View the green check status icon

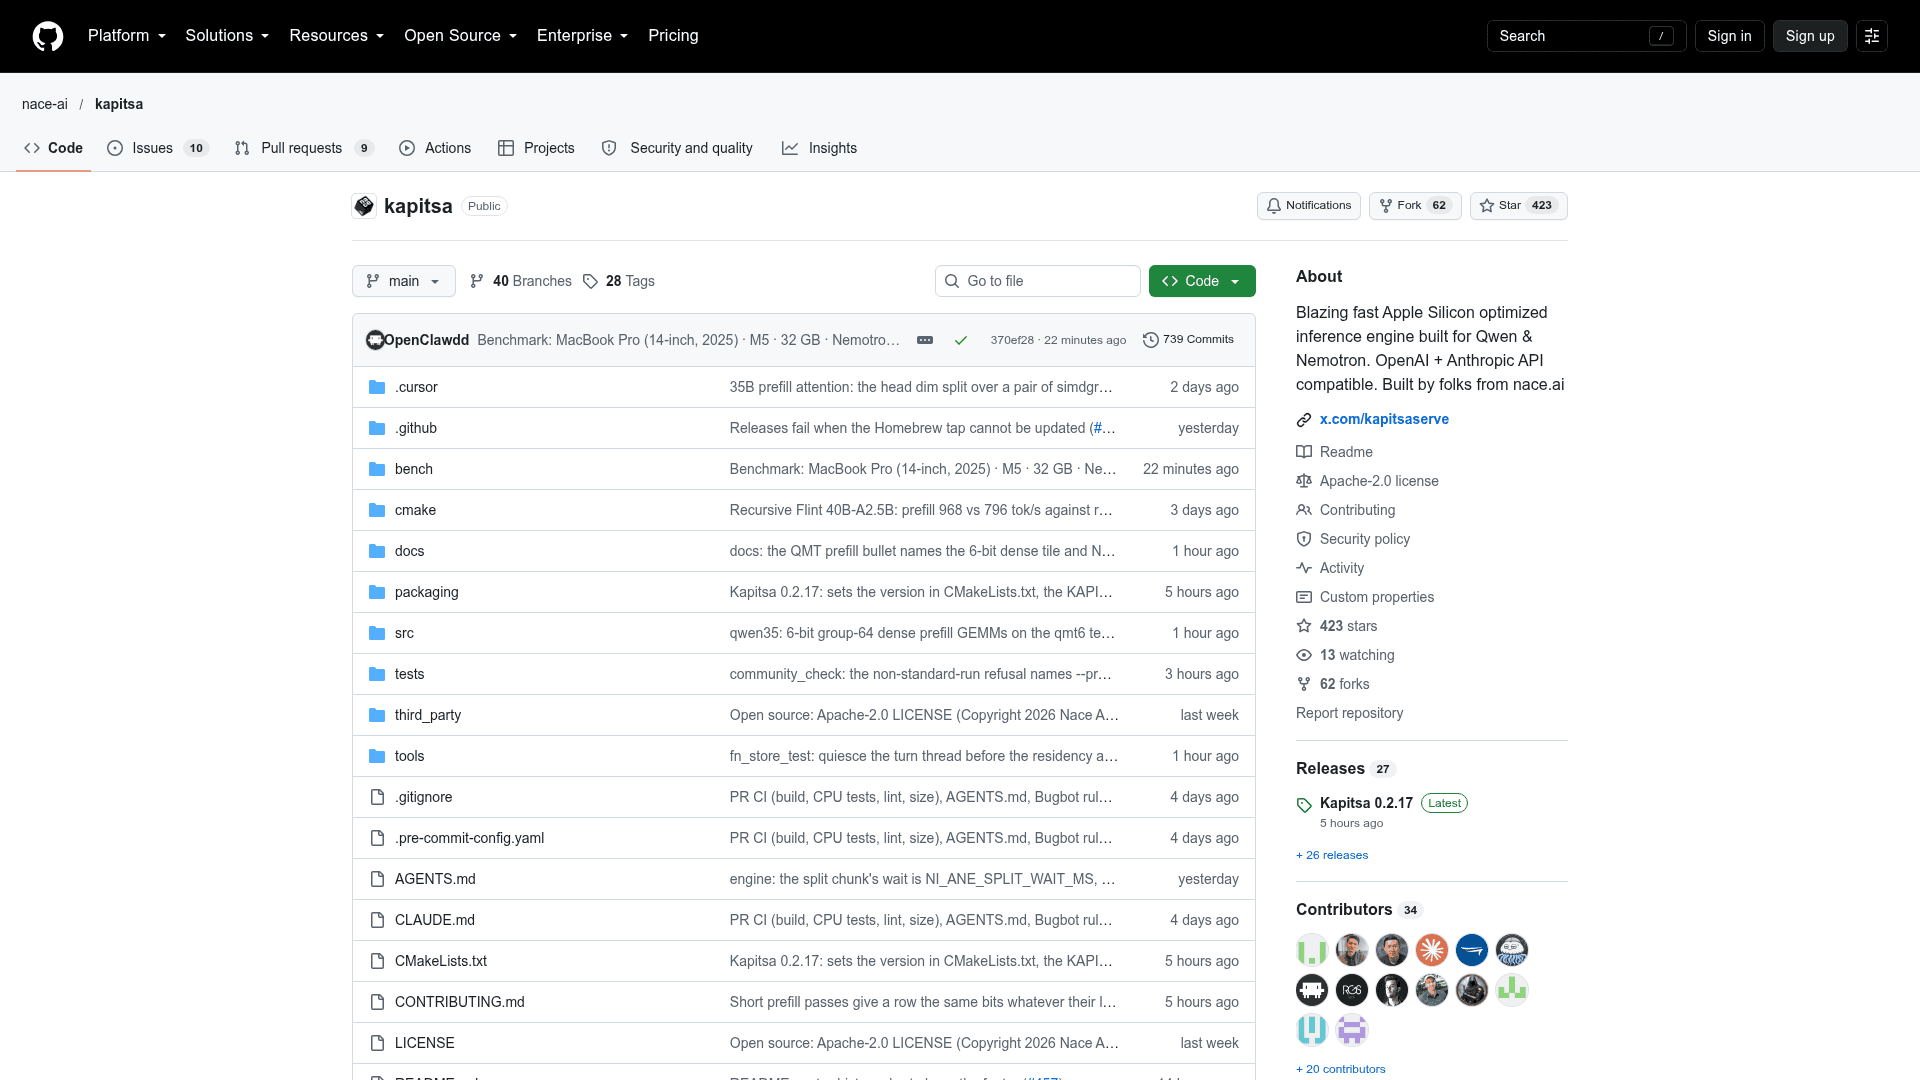[961, 340]
